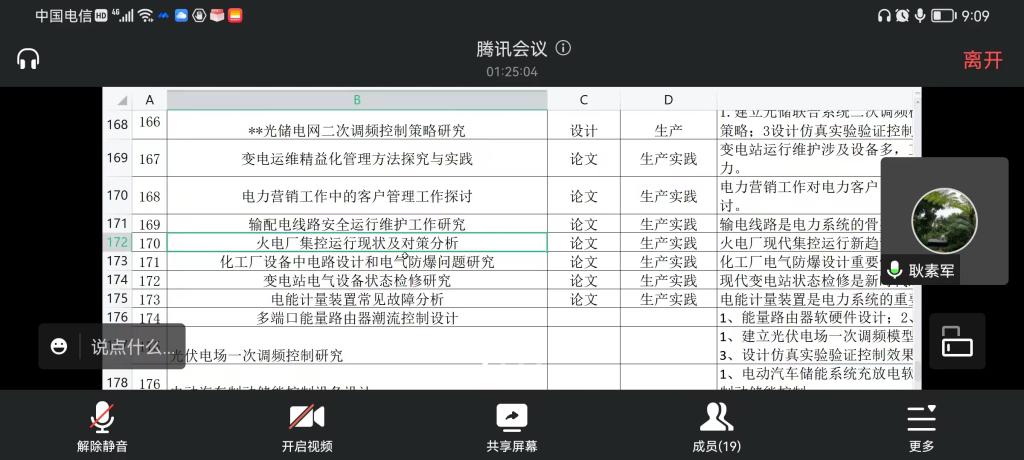Open the members list 成员(19)

(716, 424)
